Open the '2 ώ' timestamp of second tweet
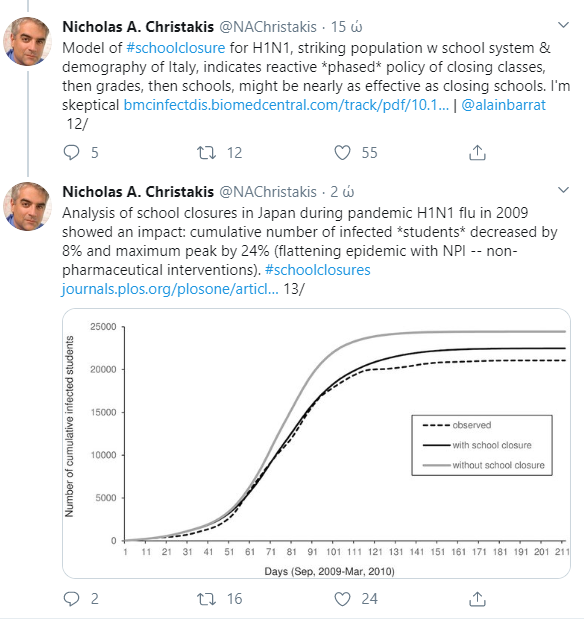584x624 pixels. (342, 192)
